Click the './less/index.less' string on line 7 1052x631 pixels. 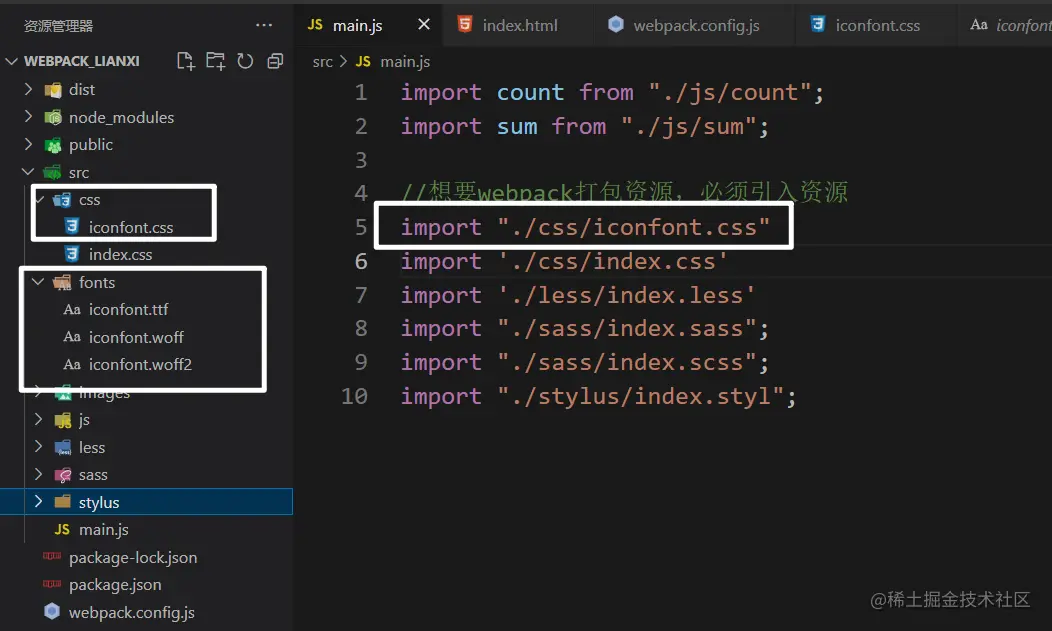pyautogui.click(x=626, y=294)
